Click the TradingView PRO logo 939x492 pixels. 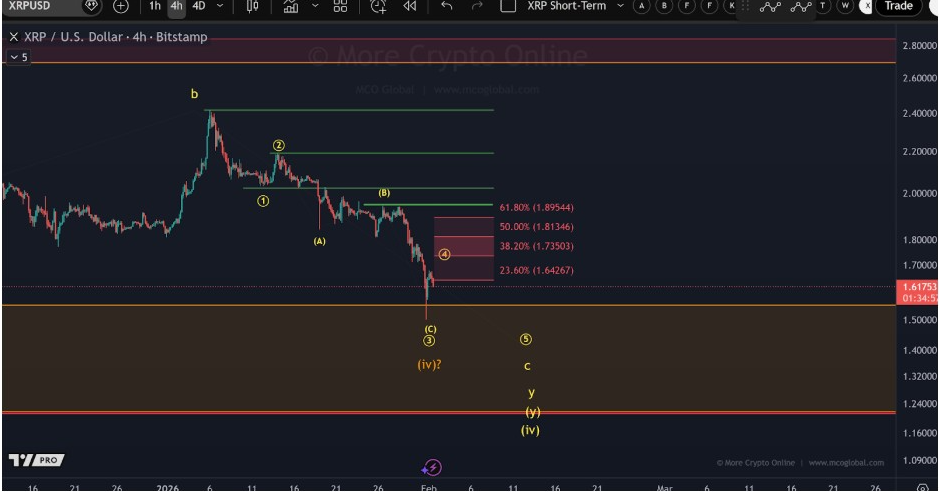(x=37, y=460)
